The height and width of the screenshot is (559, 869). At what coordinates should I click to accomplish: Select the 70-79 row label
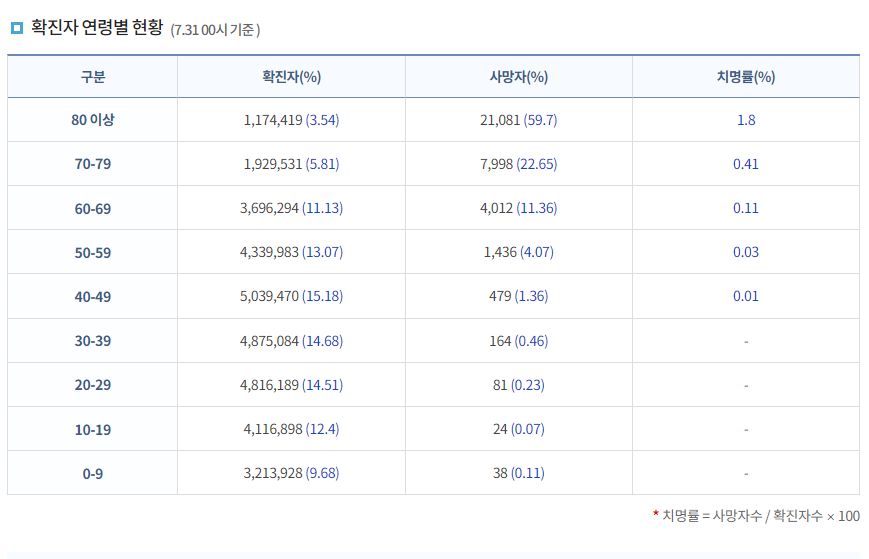coord(93,164)
